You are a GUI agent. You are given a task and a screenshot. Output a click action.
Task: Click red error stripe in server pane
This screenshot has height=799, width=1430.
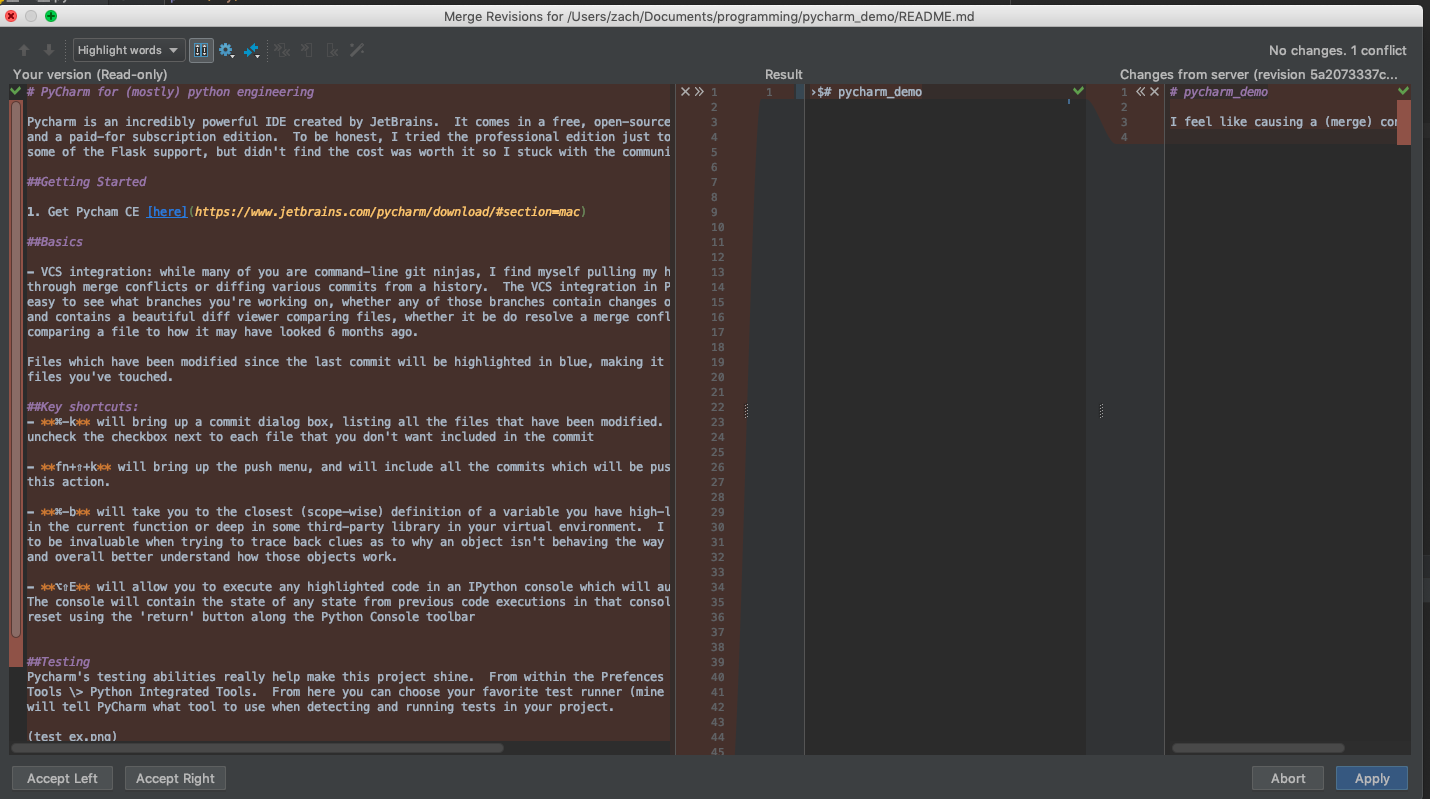pos(1404,122)
